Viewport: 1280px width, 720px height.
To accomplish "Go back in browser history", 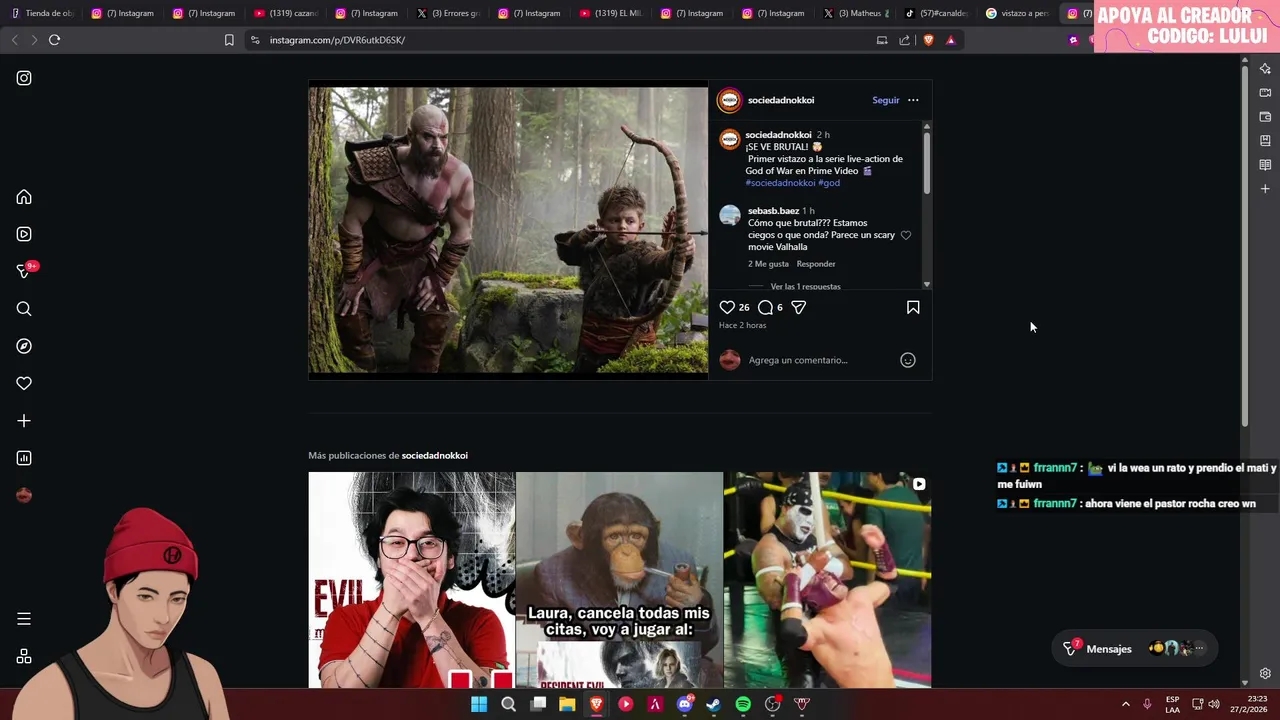I will click(x=14, y=40).
